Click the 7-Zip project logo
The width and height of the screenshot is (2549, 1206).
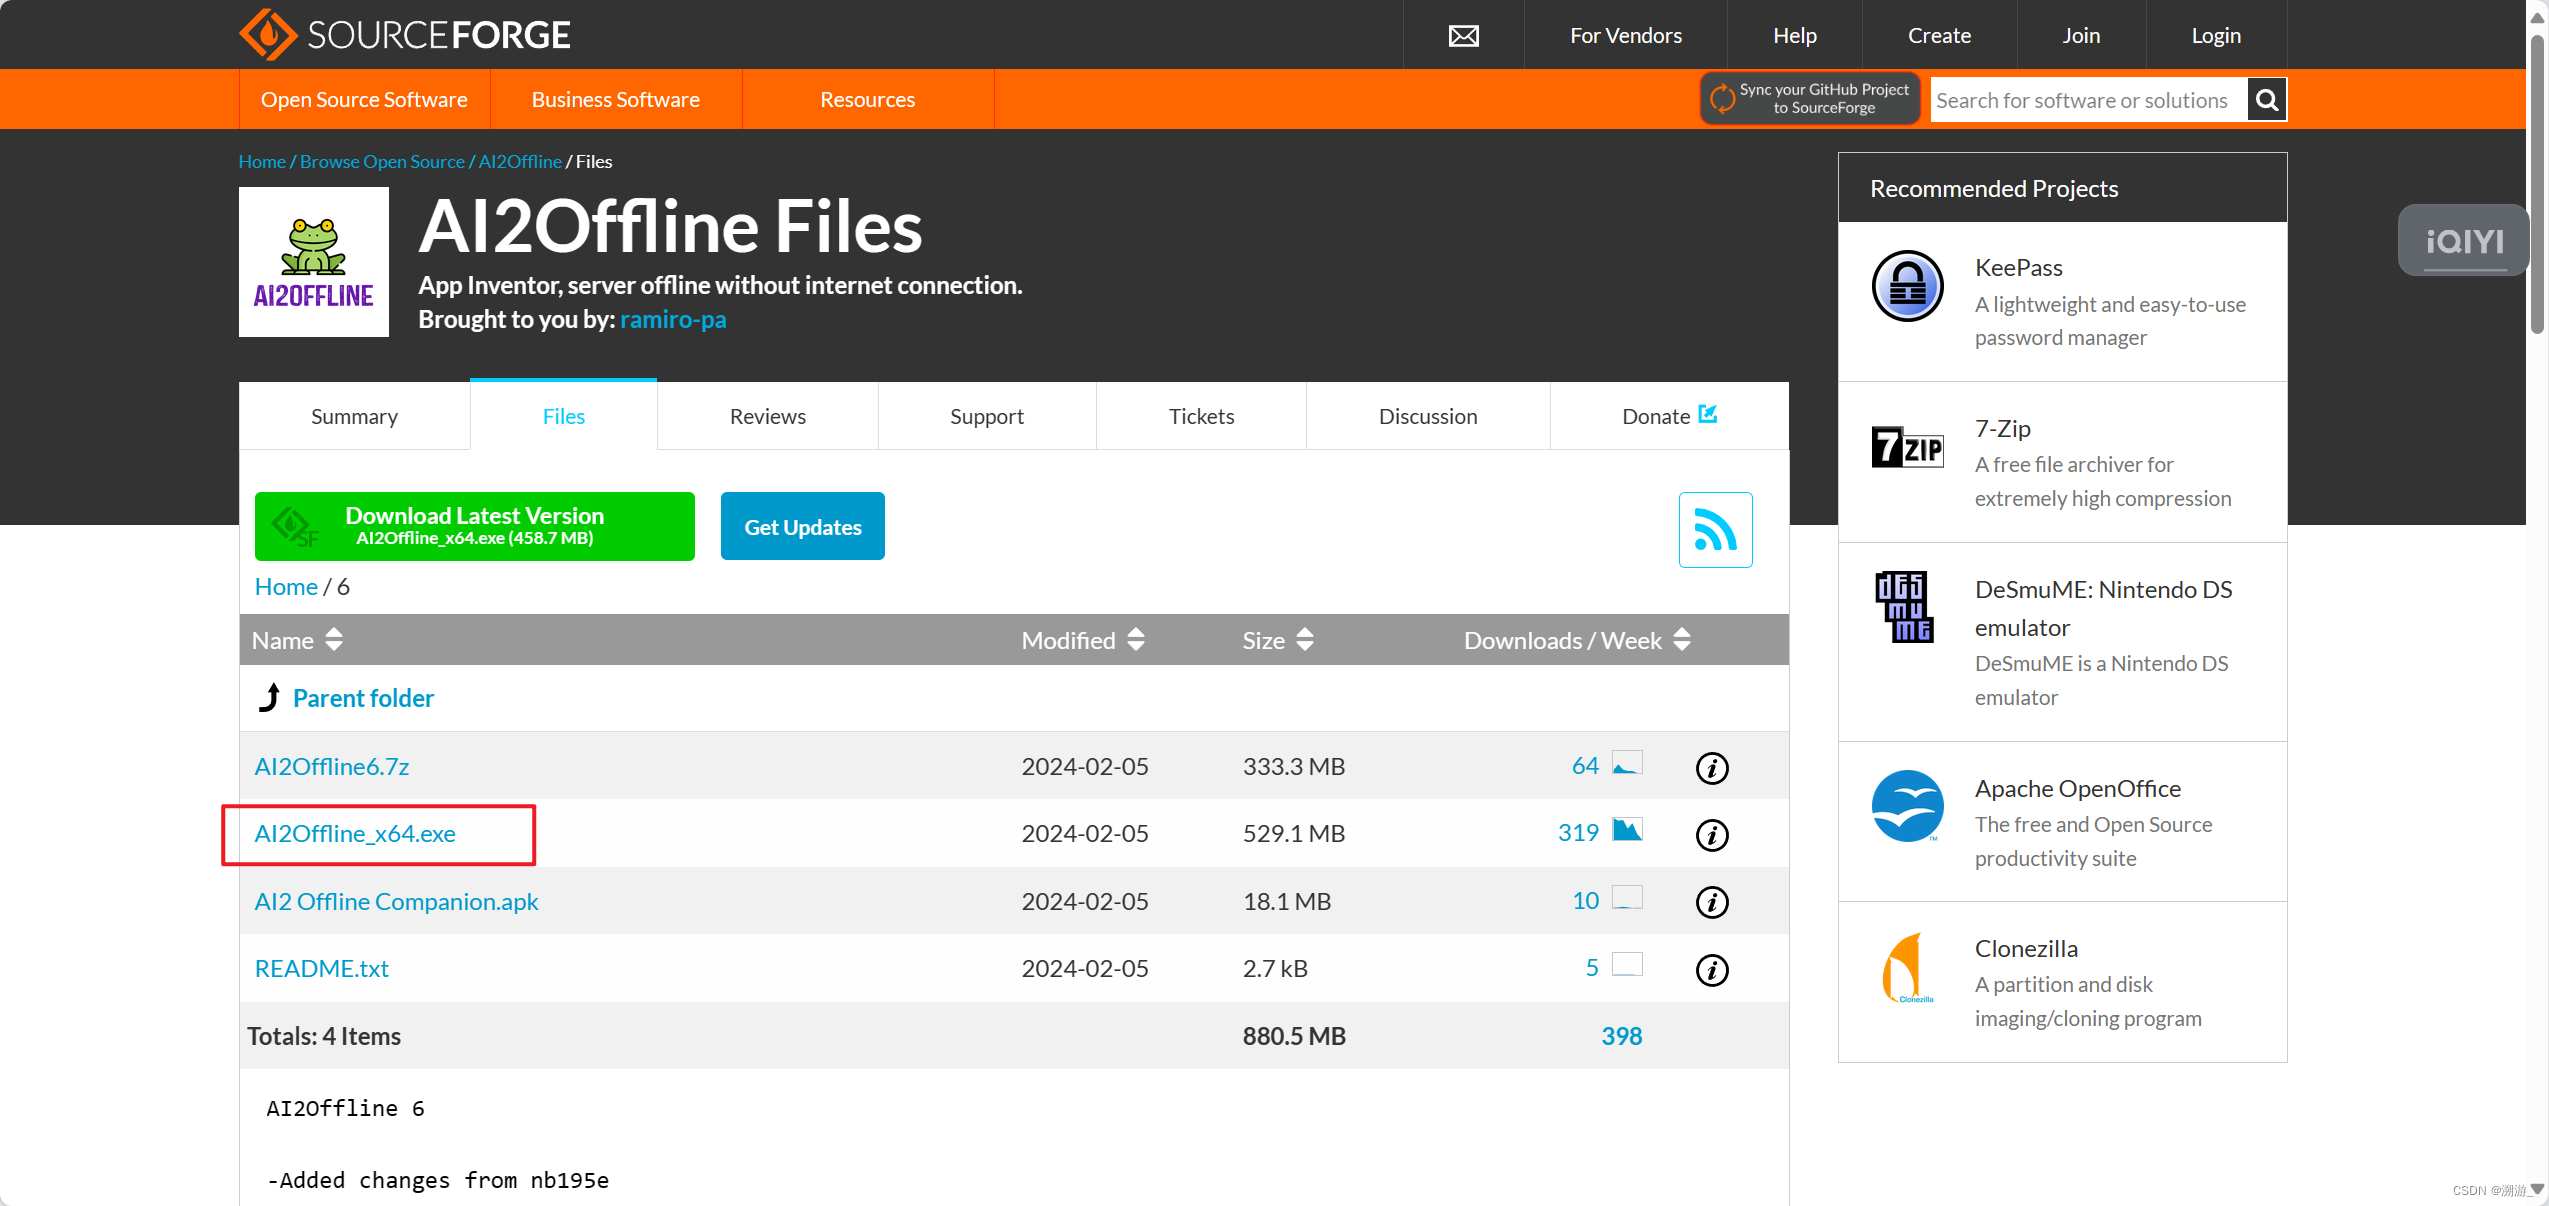coord(1907,447)
